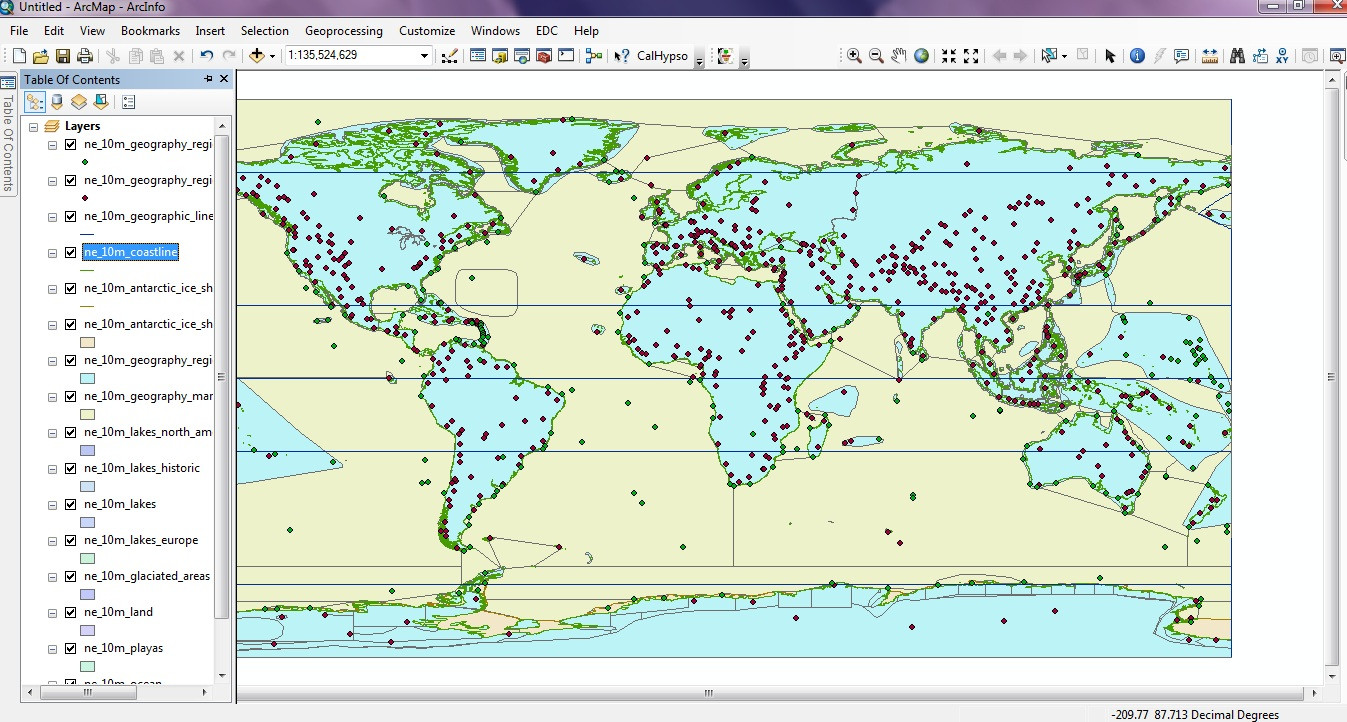Open the Go To XY tool

(x=1282, y=56)
